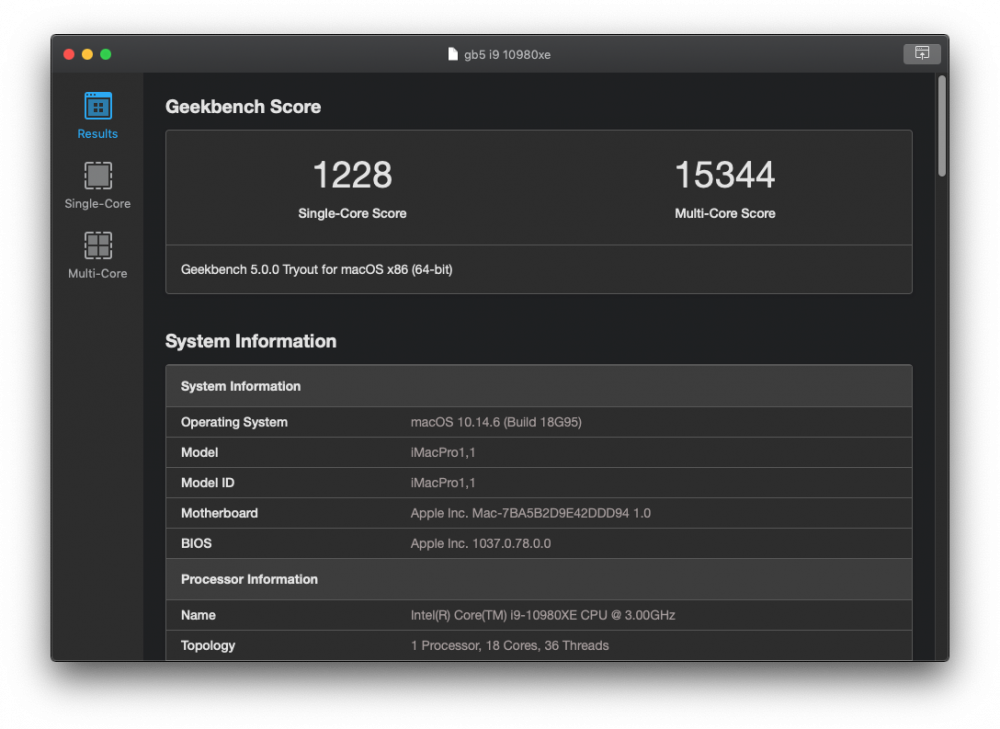Open the Results sidebar section

[98, 115]
